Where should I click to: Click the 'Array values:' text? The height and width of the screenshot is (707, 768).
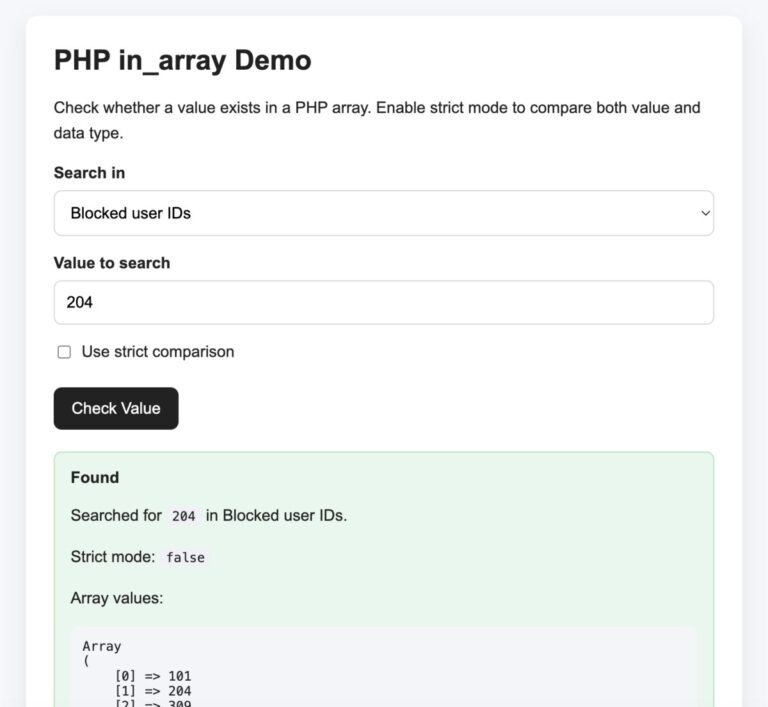117,598
